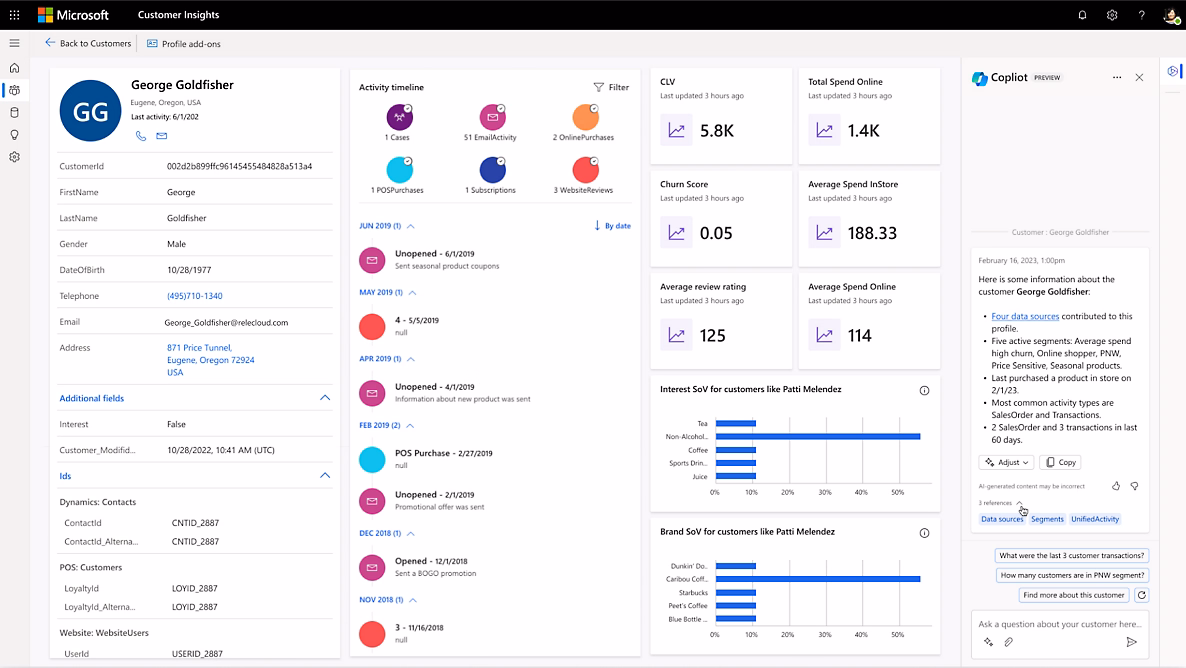Open Customer Insights settings gear in sidebar
This screenshot has width=1186, height=668.
14,157
